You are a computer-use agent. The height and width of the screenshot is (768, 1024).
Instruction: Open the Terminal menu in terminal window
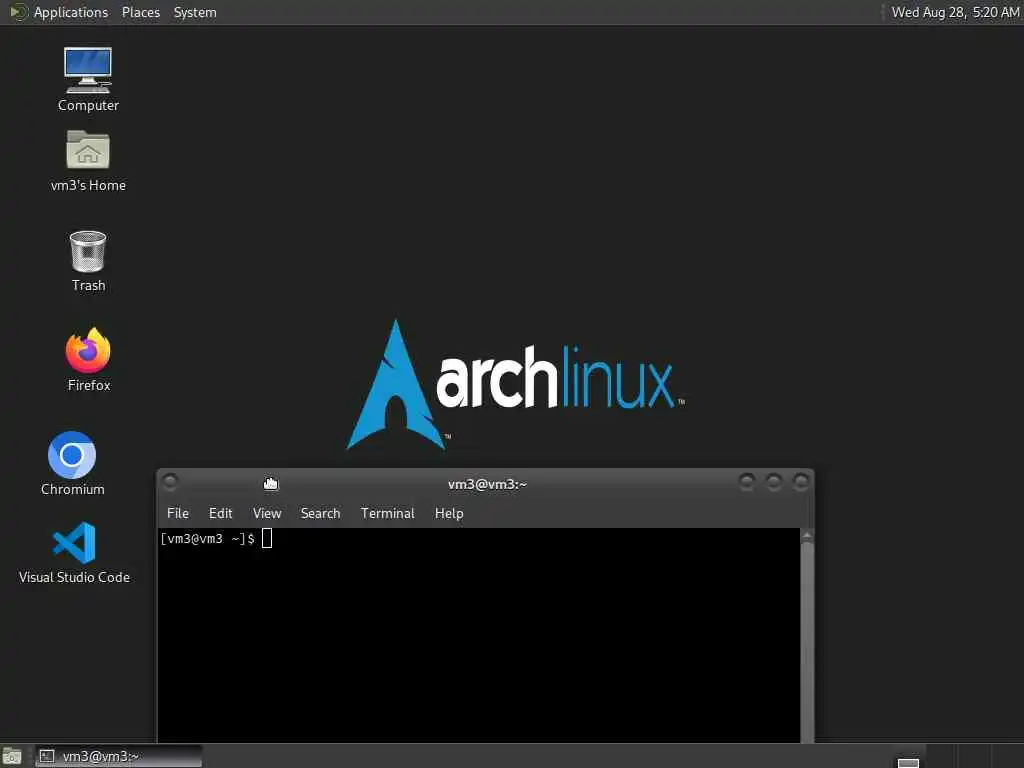click(x=387, y=513)
